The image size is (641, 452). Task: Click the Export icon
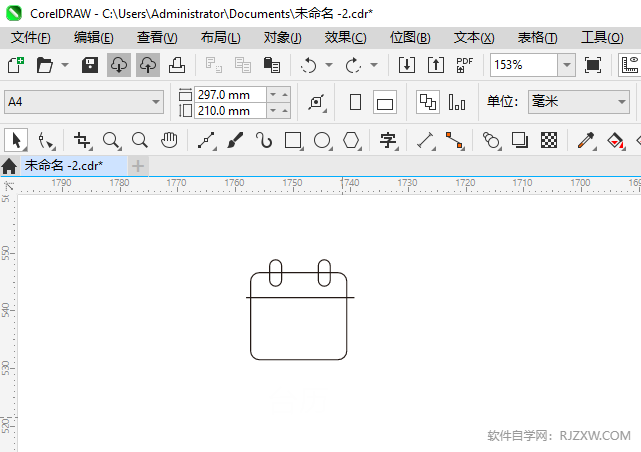(x=436, y=65)
